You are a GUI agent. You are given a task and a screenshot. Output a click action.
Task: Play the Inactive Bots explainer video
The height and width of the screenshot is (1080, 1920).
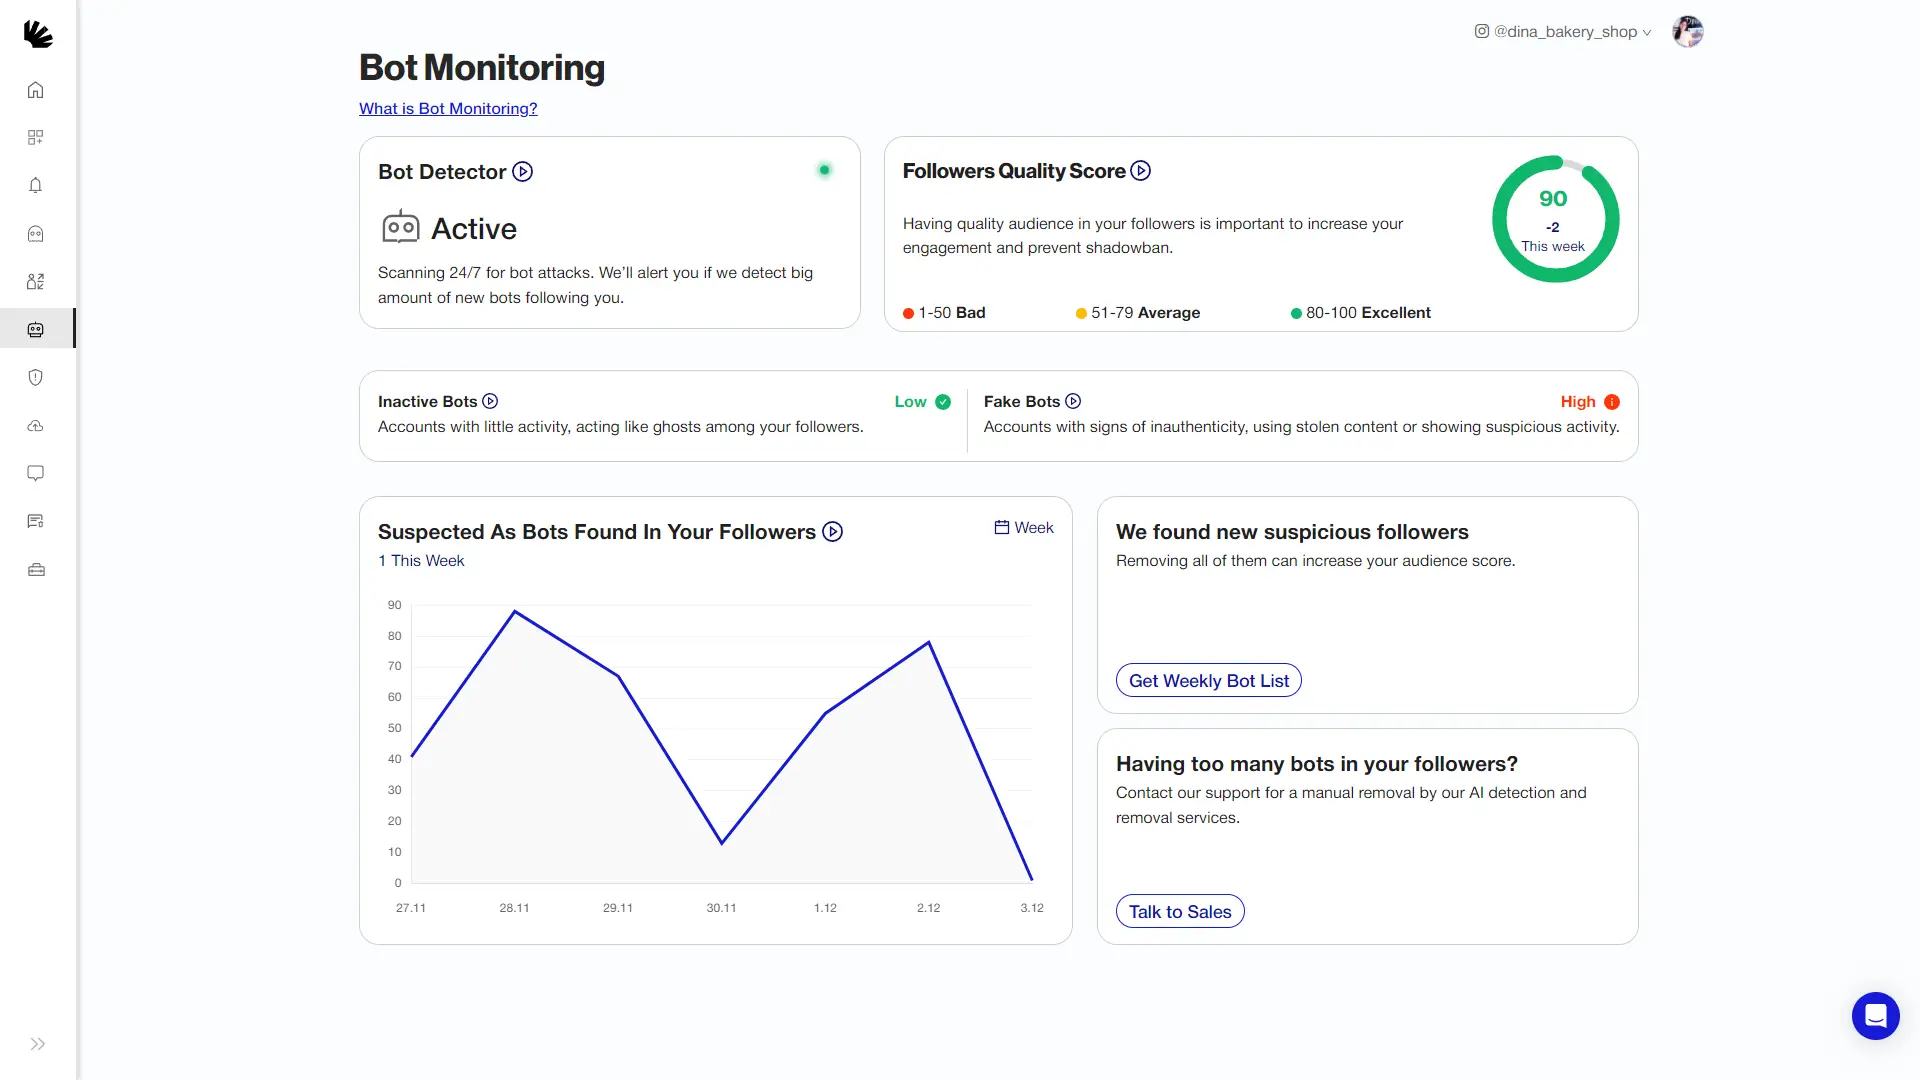click(490, 401)
